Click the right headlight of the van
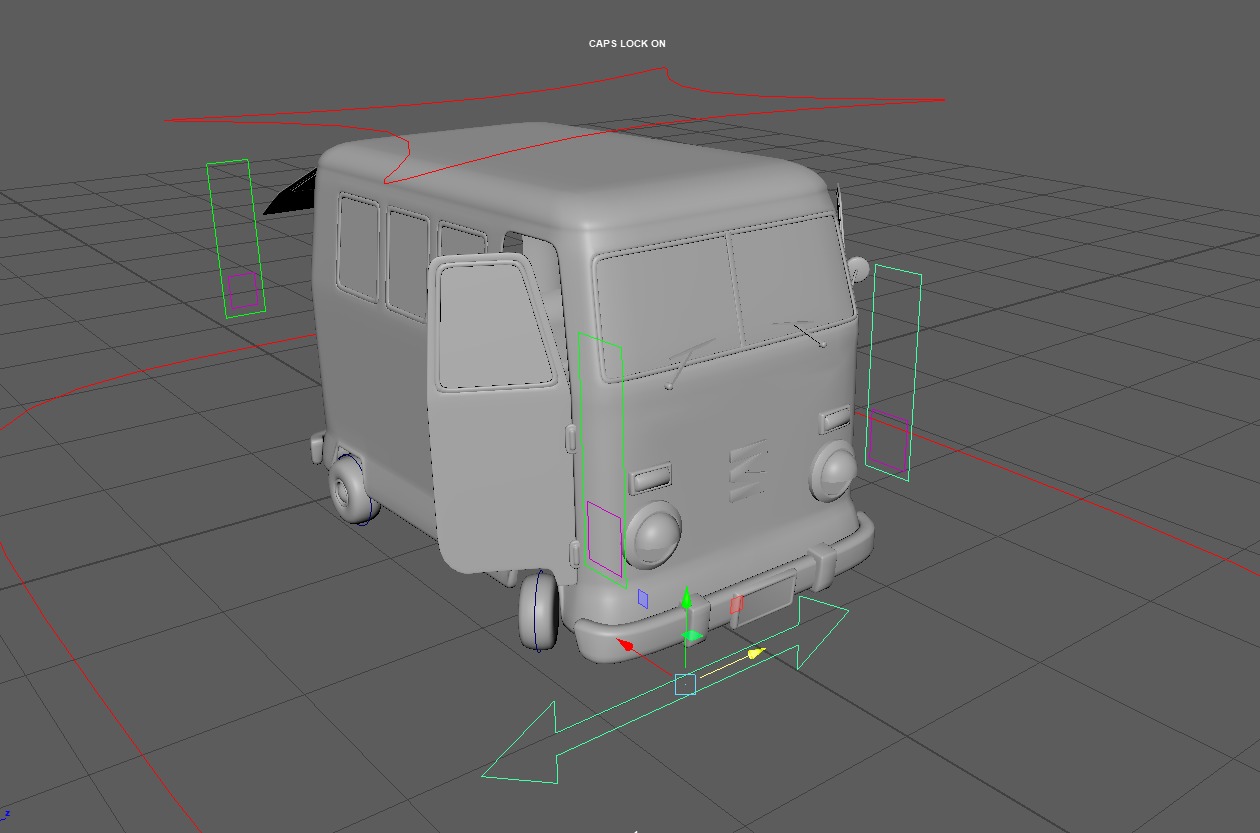The height and width of the screenshot is (833, 1260). [x=833, y=472]
